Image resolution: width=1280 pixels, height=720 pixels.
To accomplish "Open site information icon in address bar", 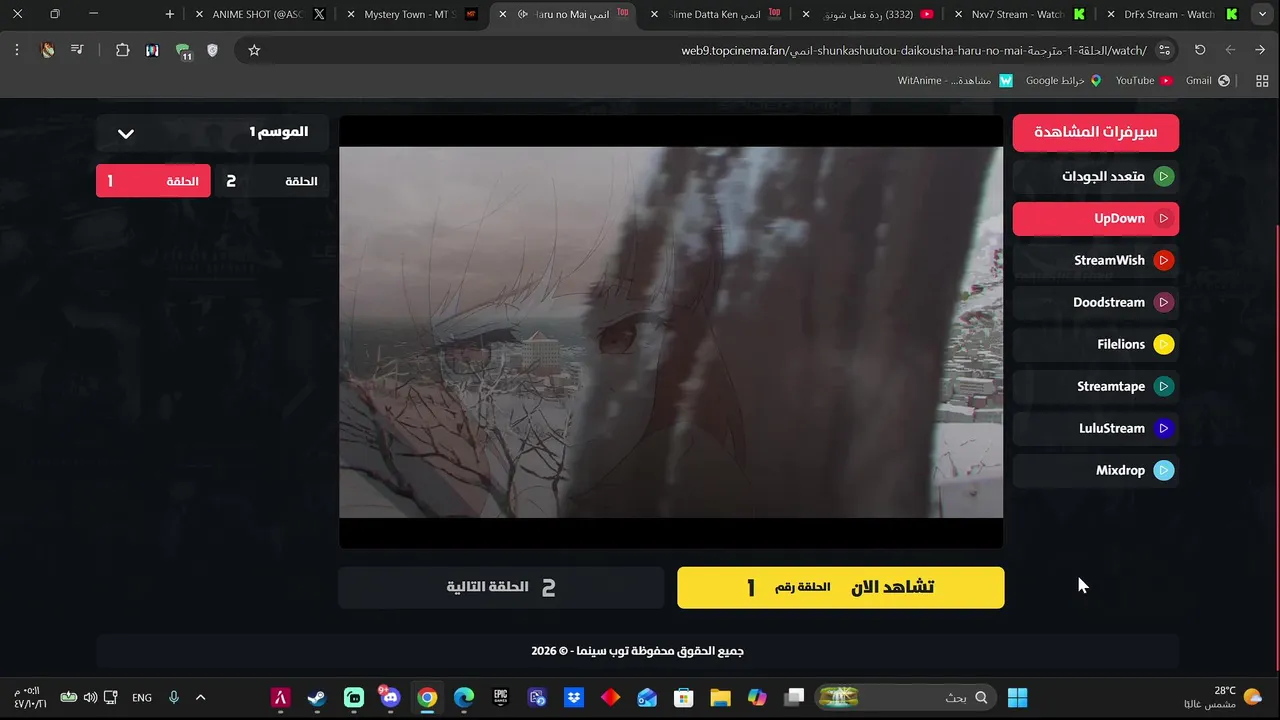I will click(x=1164, y=50).
